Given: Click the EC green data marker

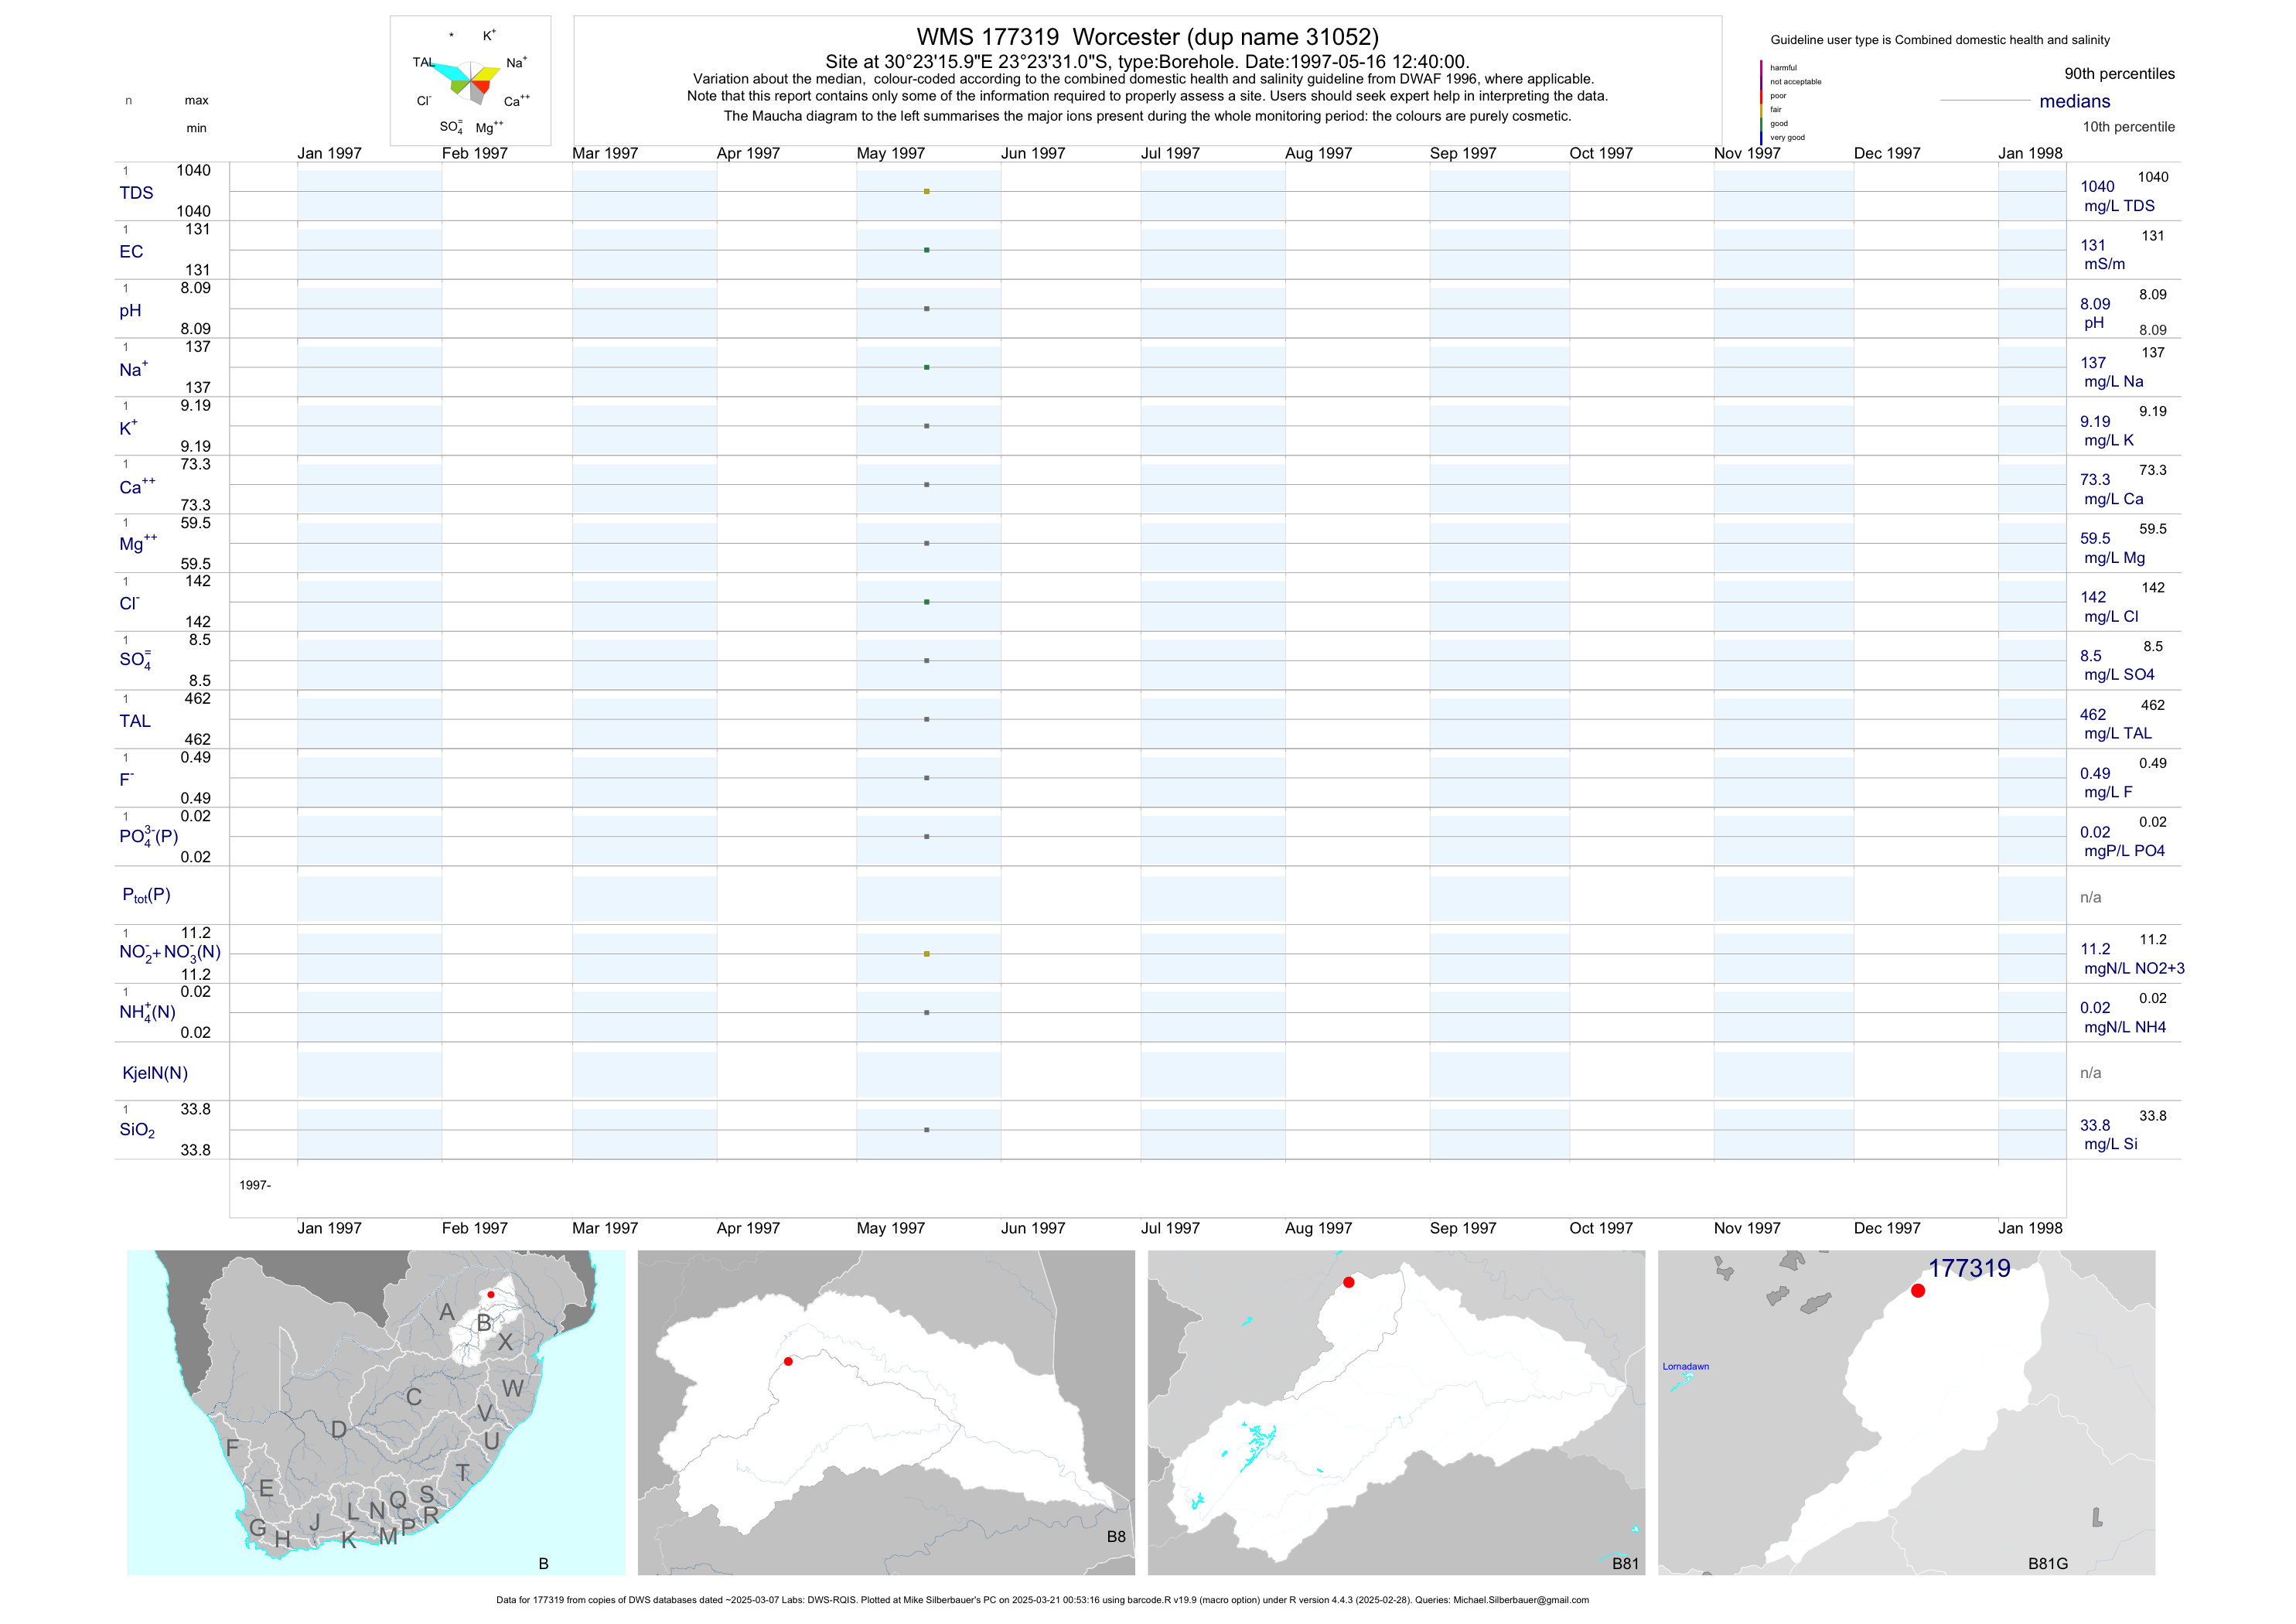Looking at the screenshot, I should 927,250.
